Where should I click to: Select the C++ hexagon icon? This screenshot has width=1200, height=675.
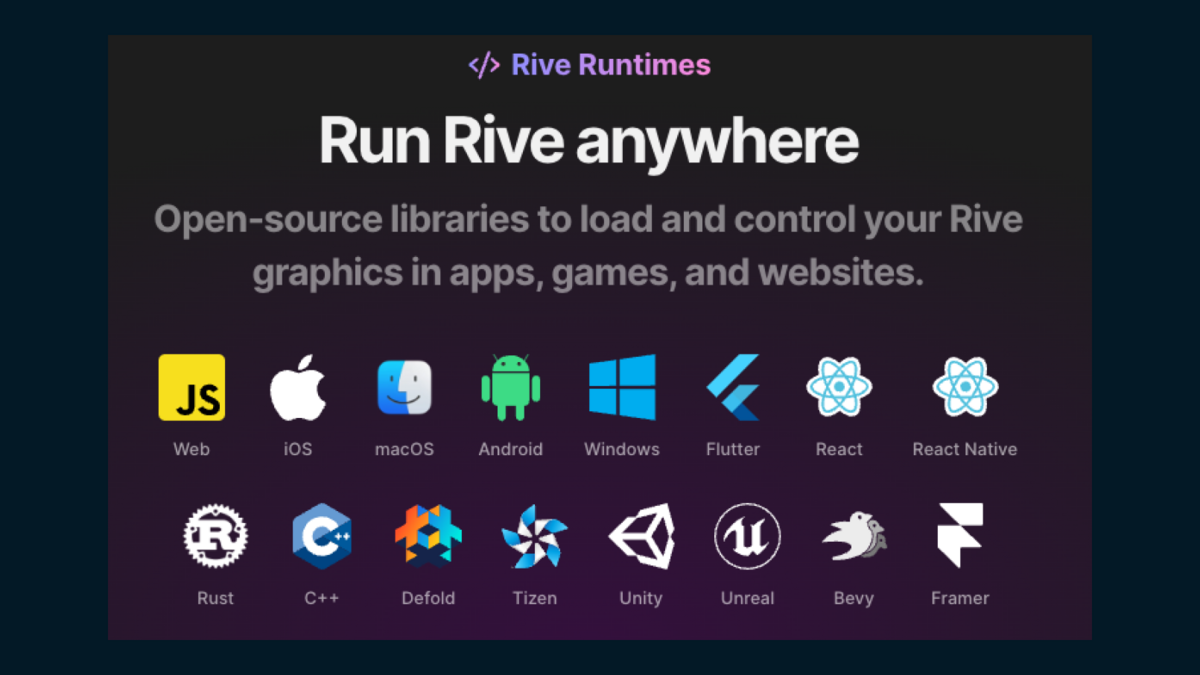[x=322, y=536]
